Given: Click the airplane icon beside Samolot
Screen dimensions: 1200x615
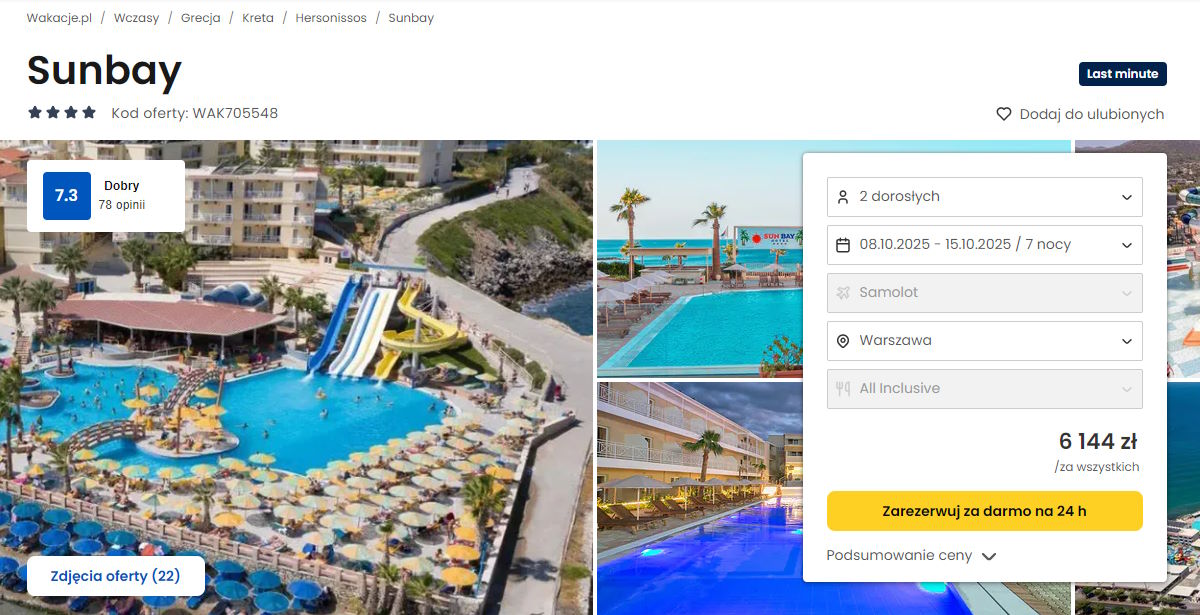Looking at the screenshot, I should point(842,293).
